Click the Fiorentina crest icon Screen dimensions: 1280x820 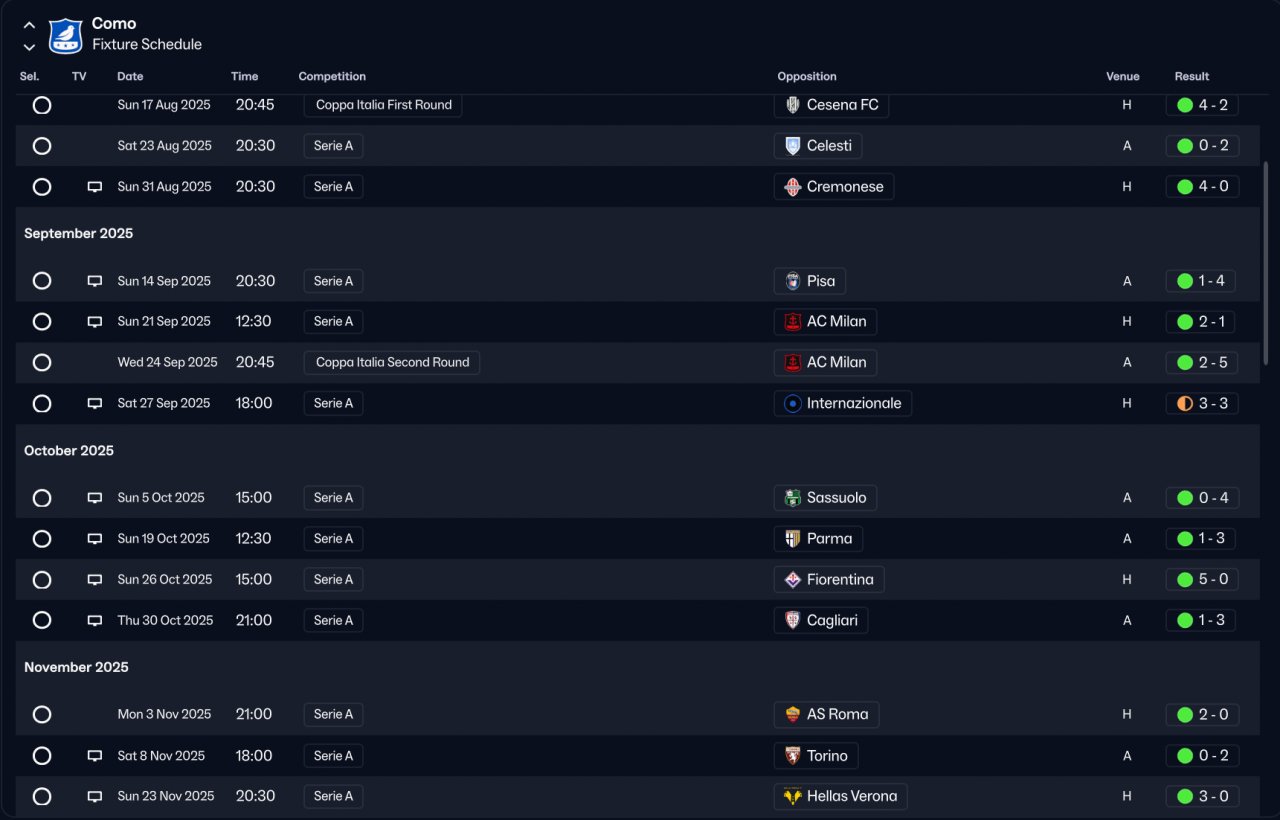click(793, 580)
